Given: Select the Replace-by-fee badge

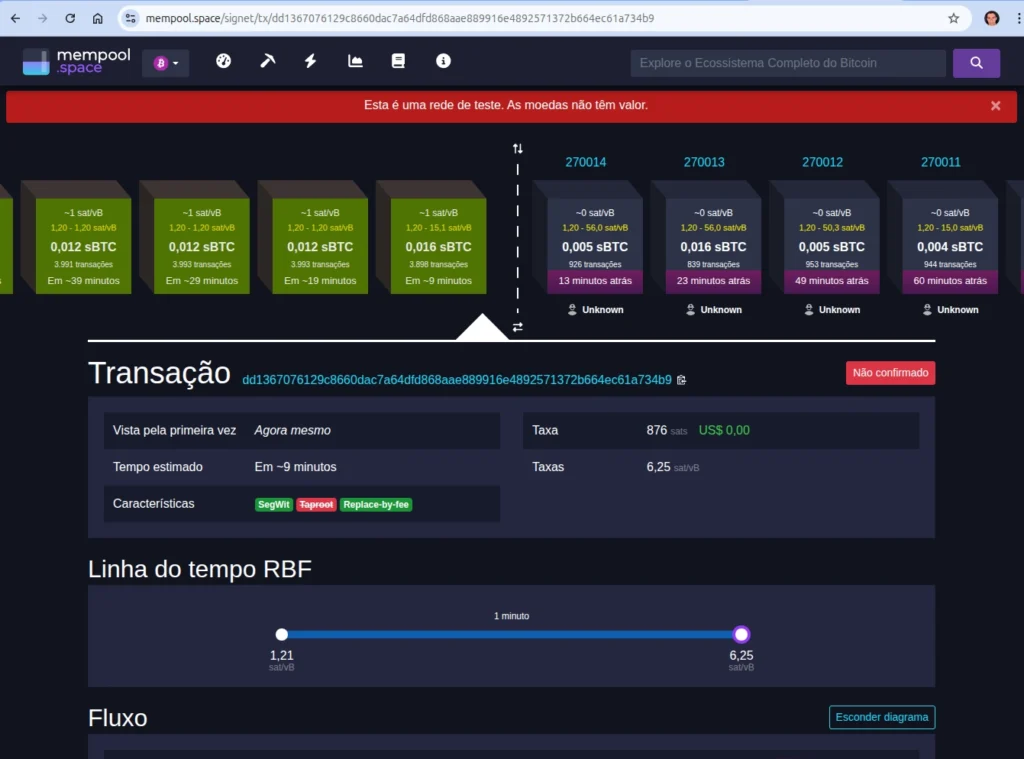Looking at the screenshot, I should tap(376, 504).
